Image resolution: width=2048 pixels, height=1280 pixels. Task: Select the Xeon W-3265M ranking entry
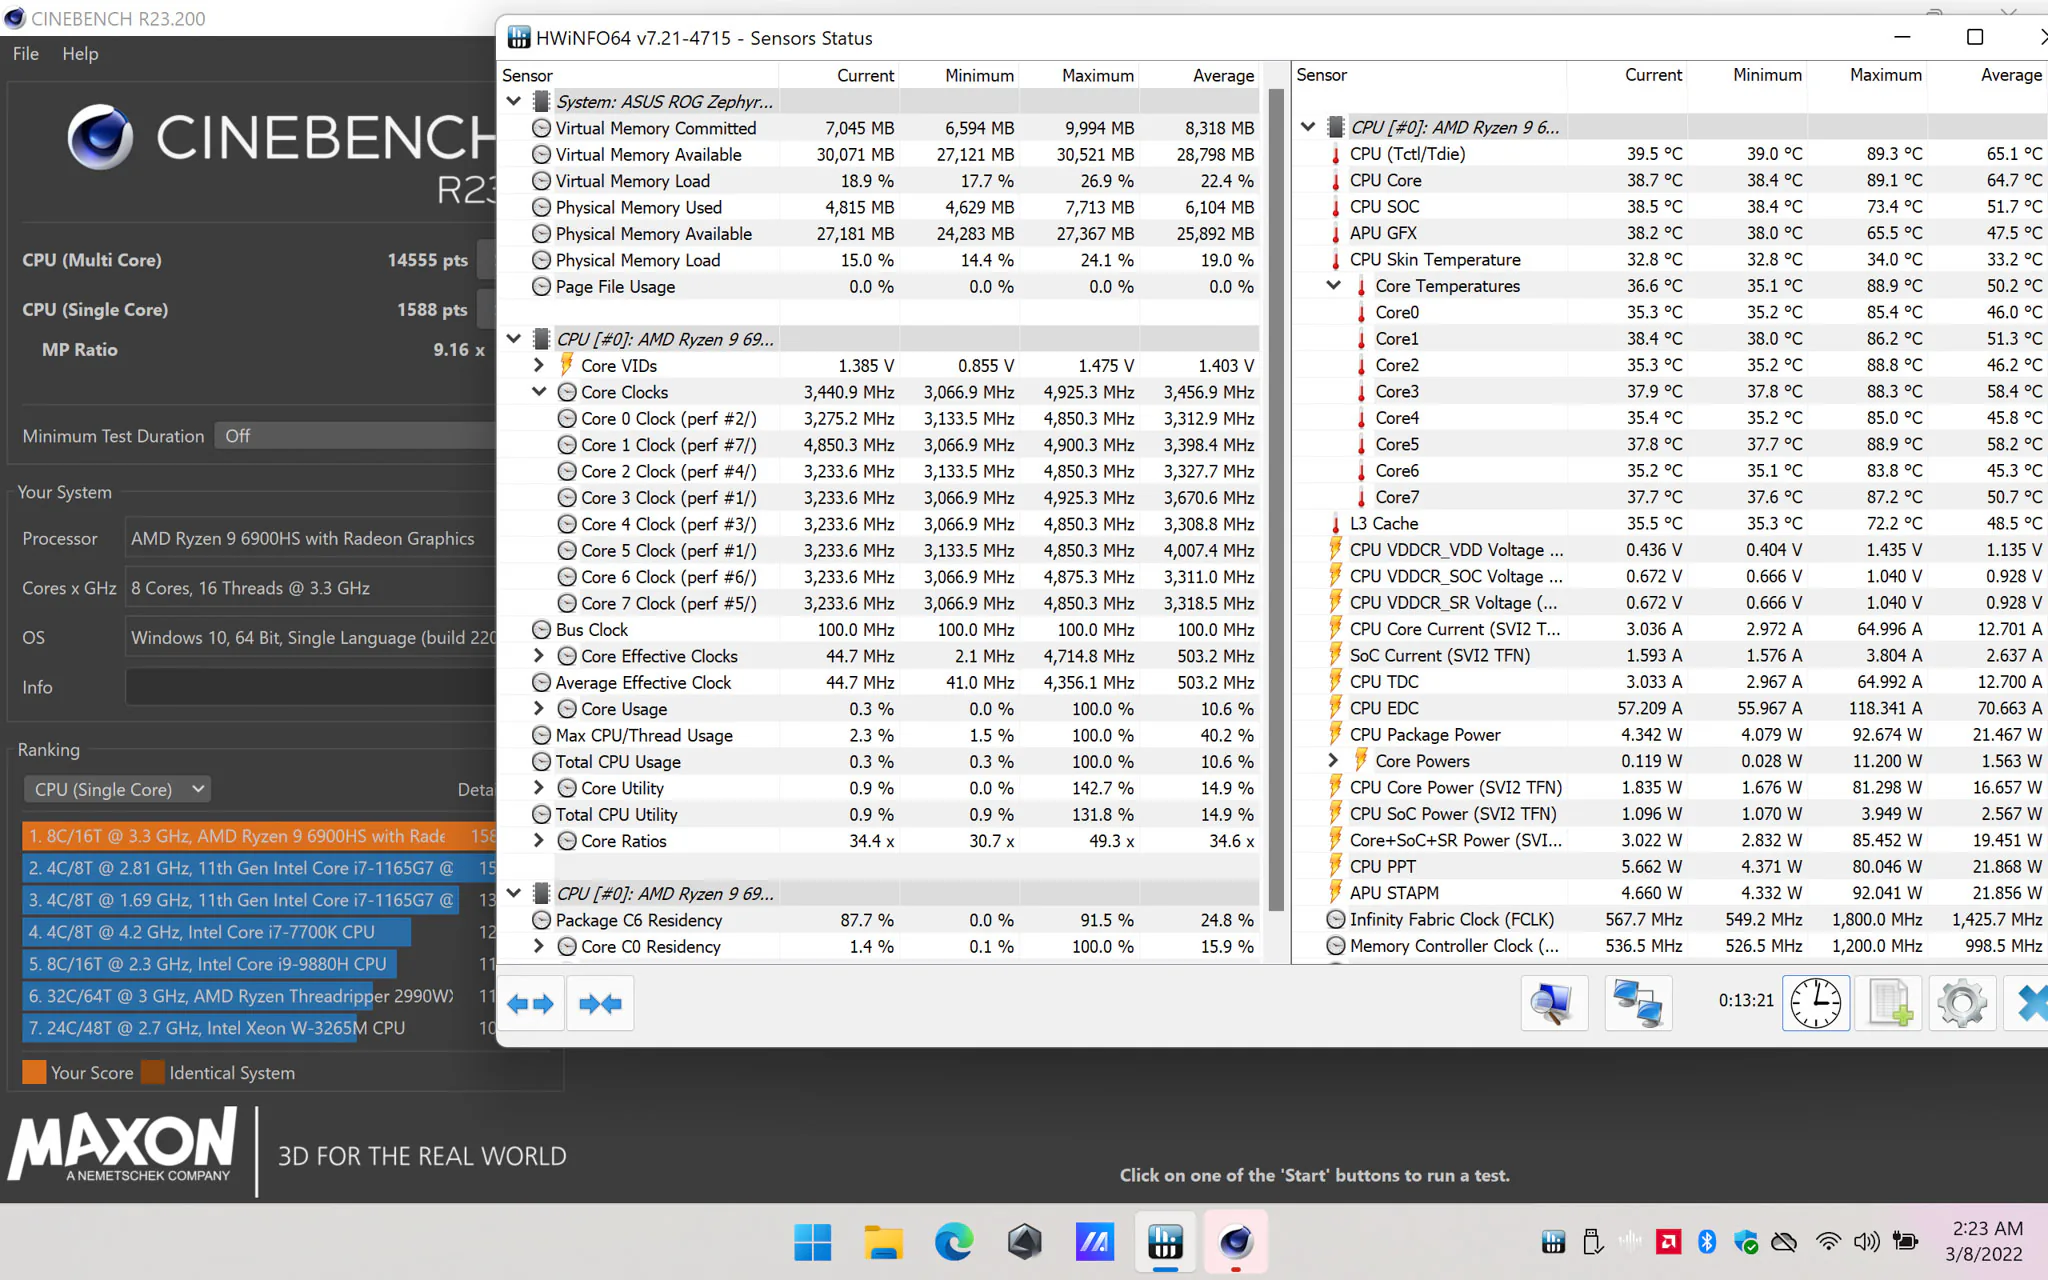(x=259, y=1028)
